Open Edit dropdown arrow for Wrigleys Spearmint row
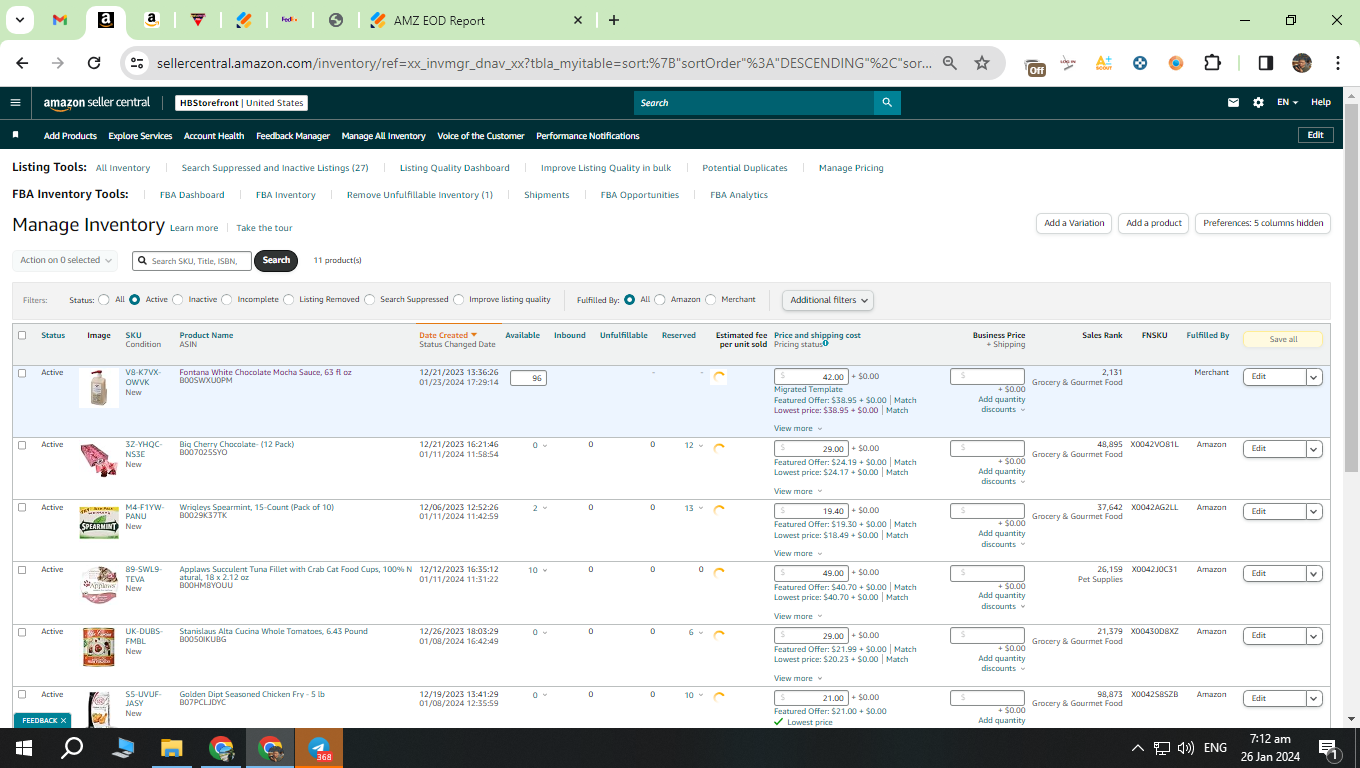The image size is (1360, 768). pyautogui.click(x=1314, y=511)
